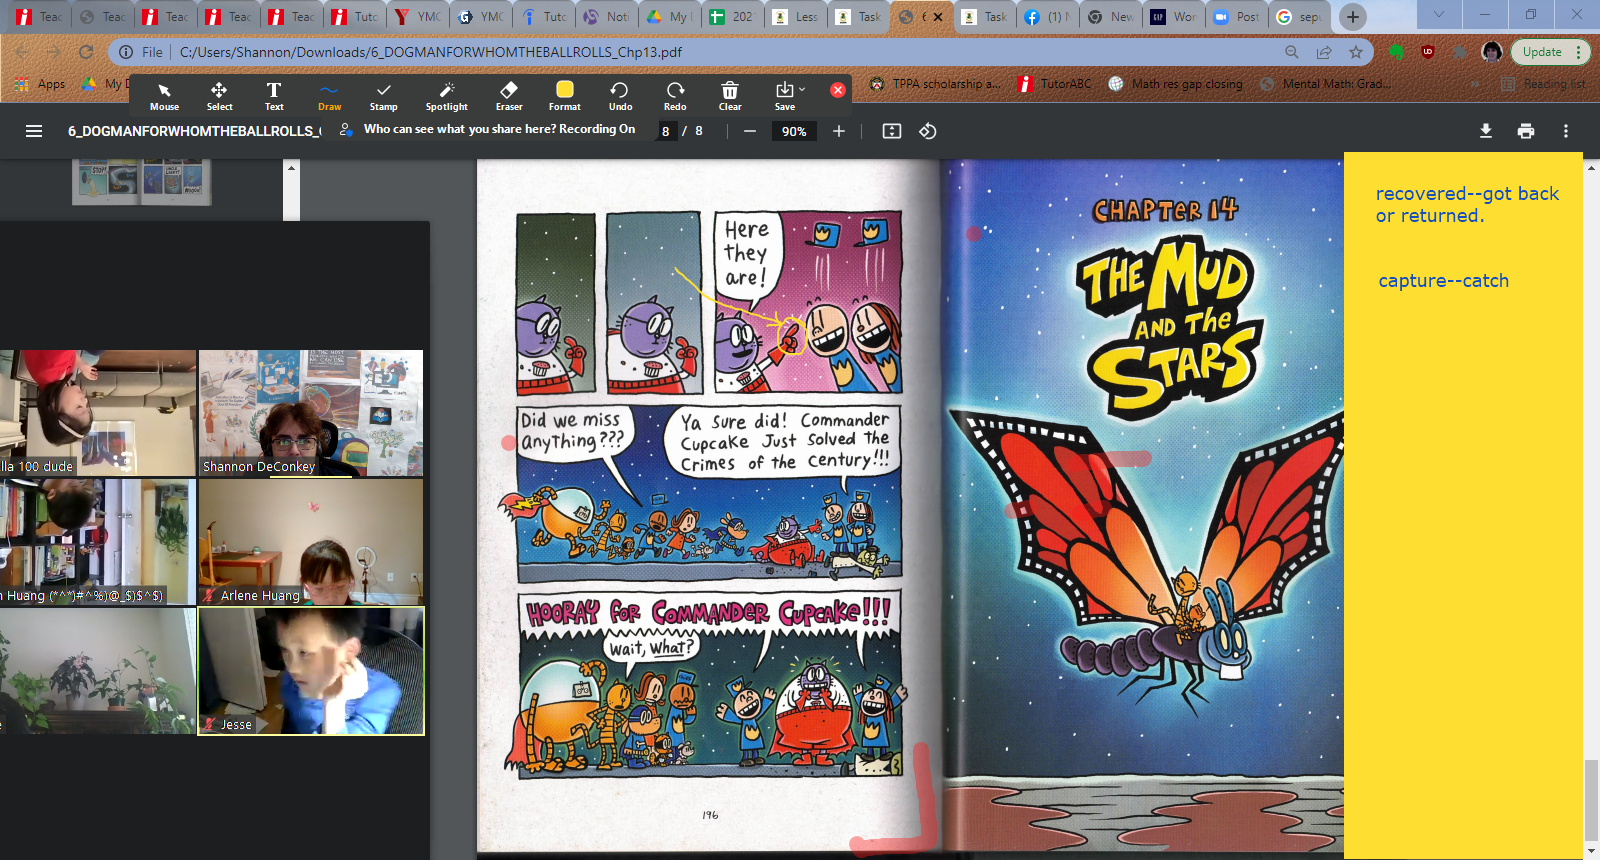Switch to the Facebook (1) tab
The image size is (1600, 860).
click(1047, 17)
